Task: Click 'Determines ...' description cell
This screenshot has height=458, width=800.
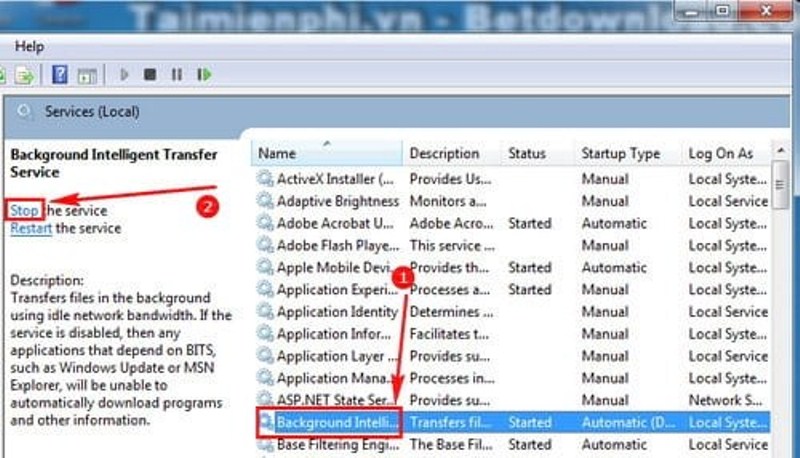Action: click(451, 312)
